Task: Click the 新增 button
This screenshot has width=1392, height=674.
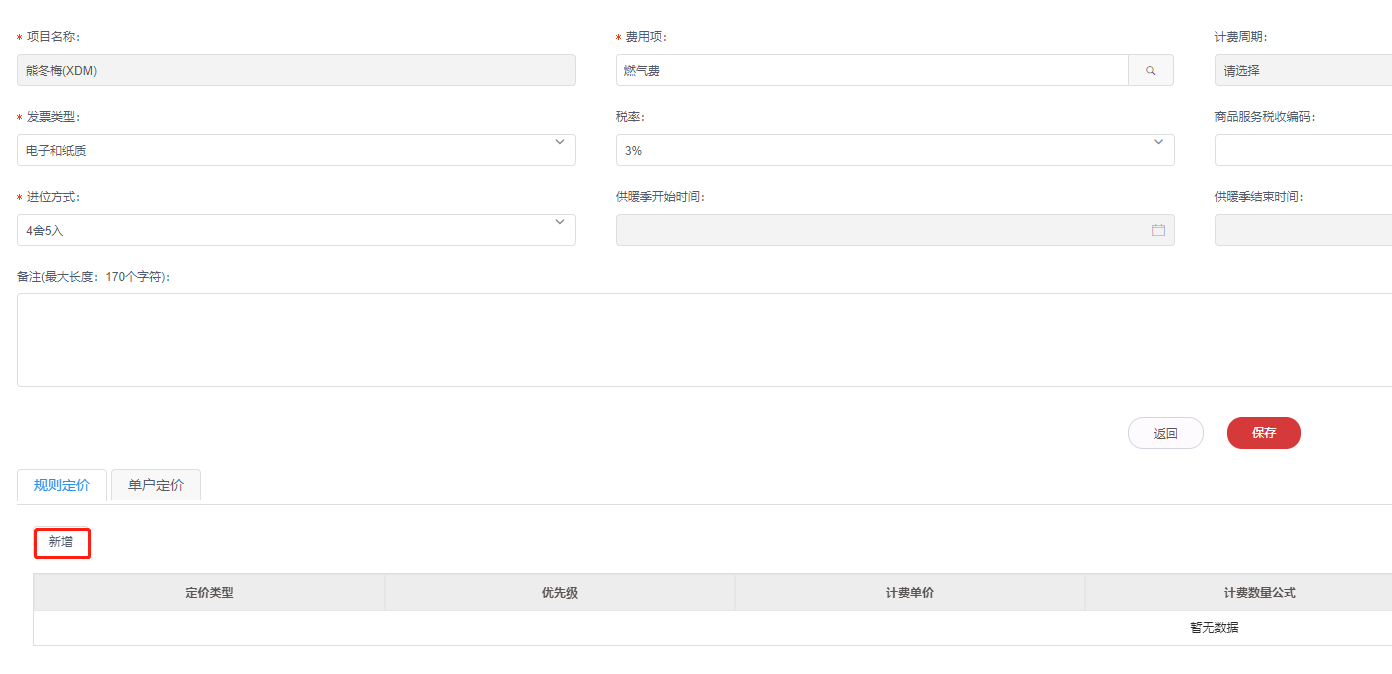Action: [x=62, y=542]
